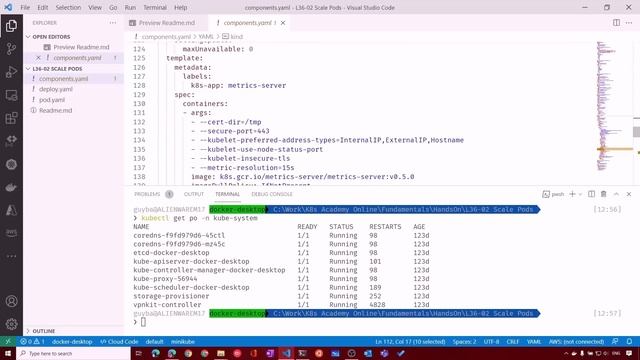
Task: Open the new terminal launch profile dropdown
Action: [x=580, y=194]
